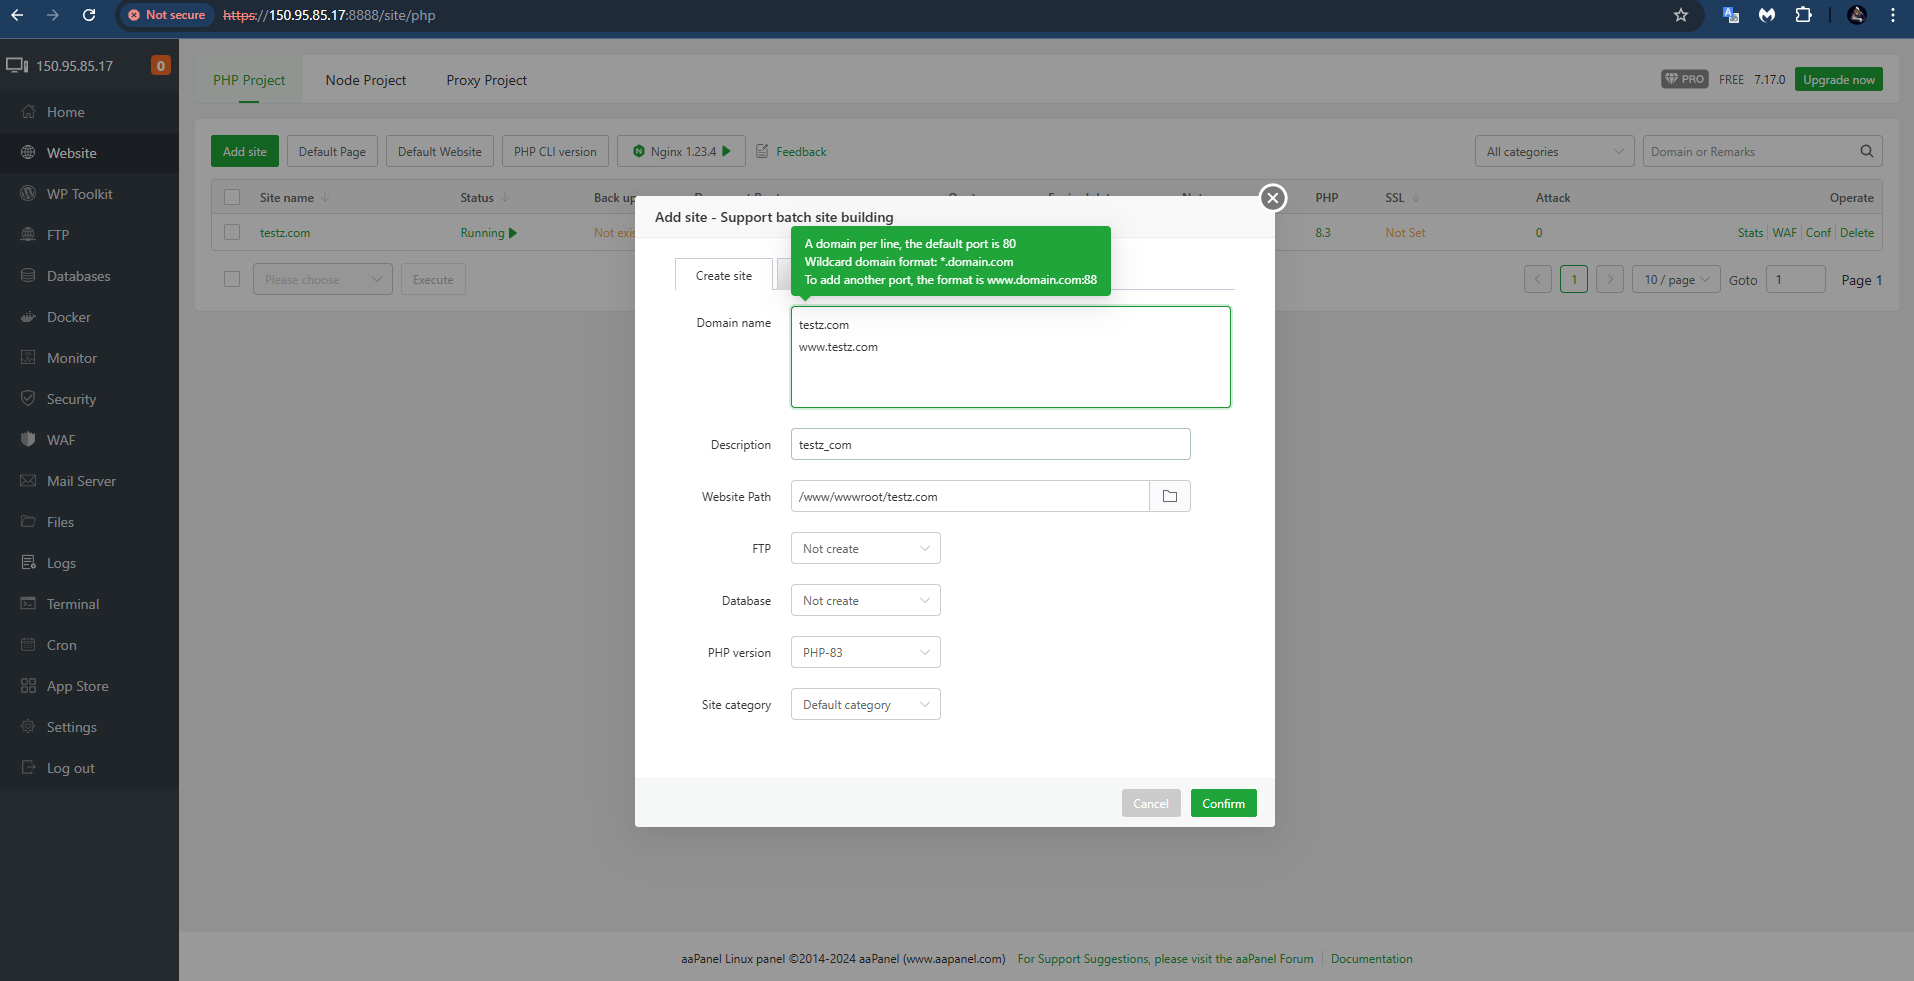Click the PHP CLI version button
This screenshot has width=1914, height=981.
555,151
